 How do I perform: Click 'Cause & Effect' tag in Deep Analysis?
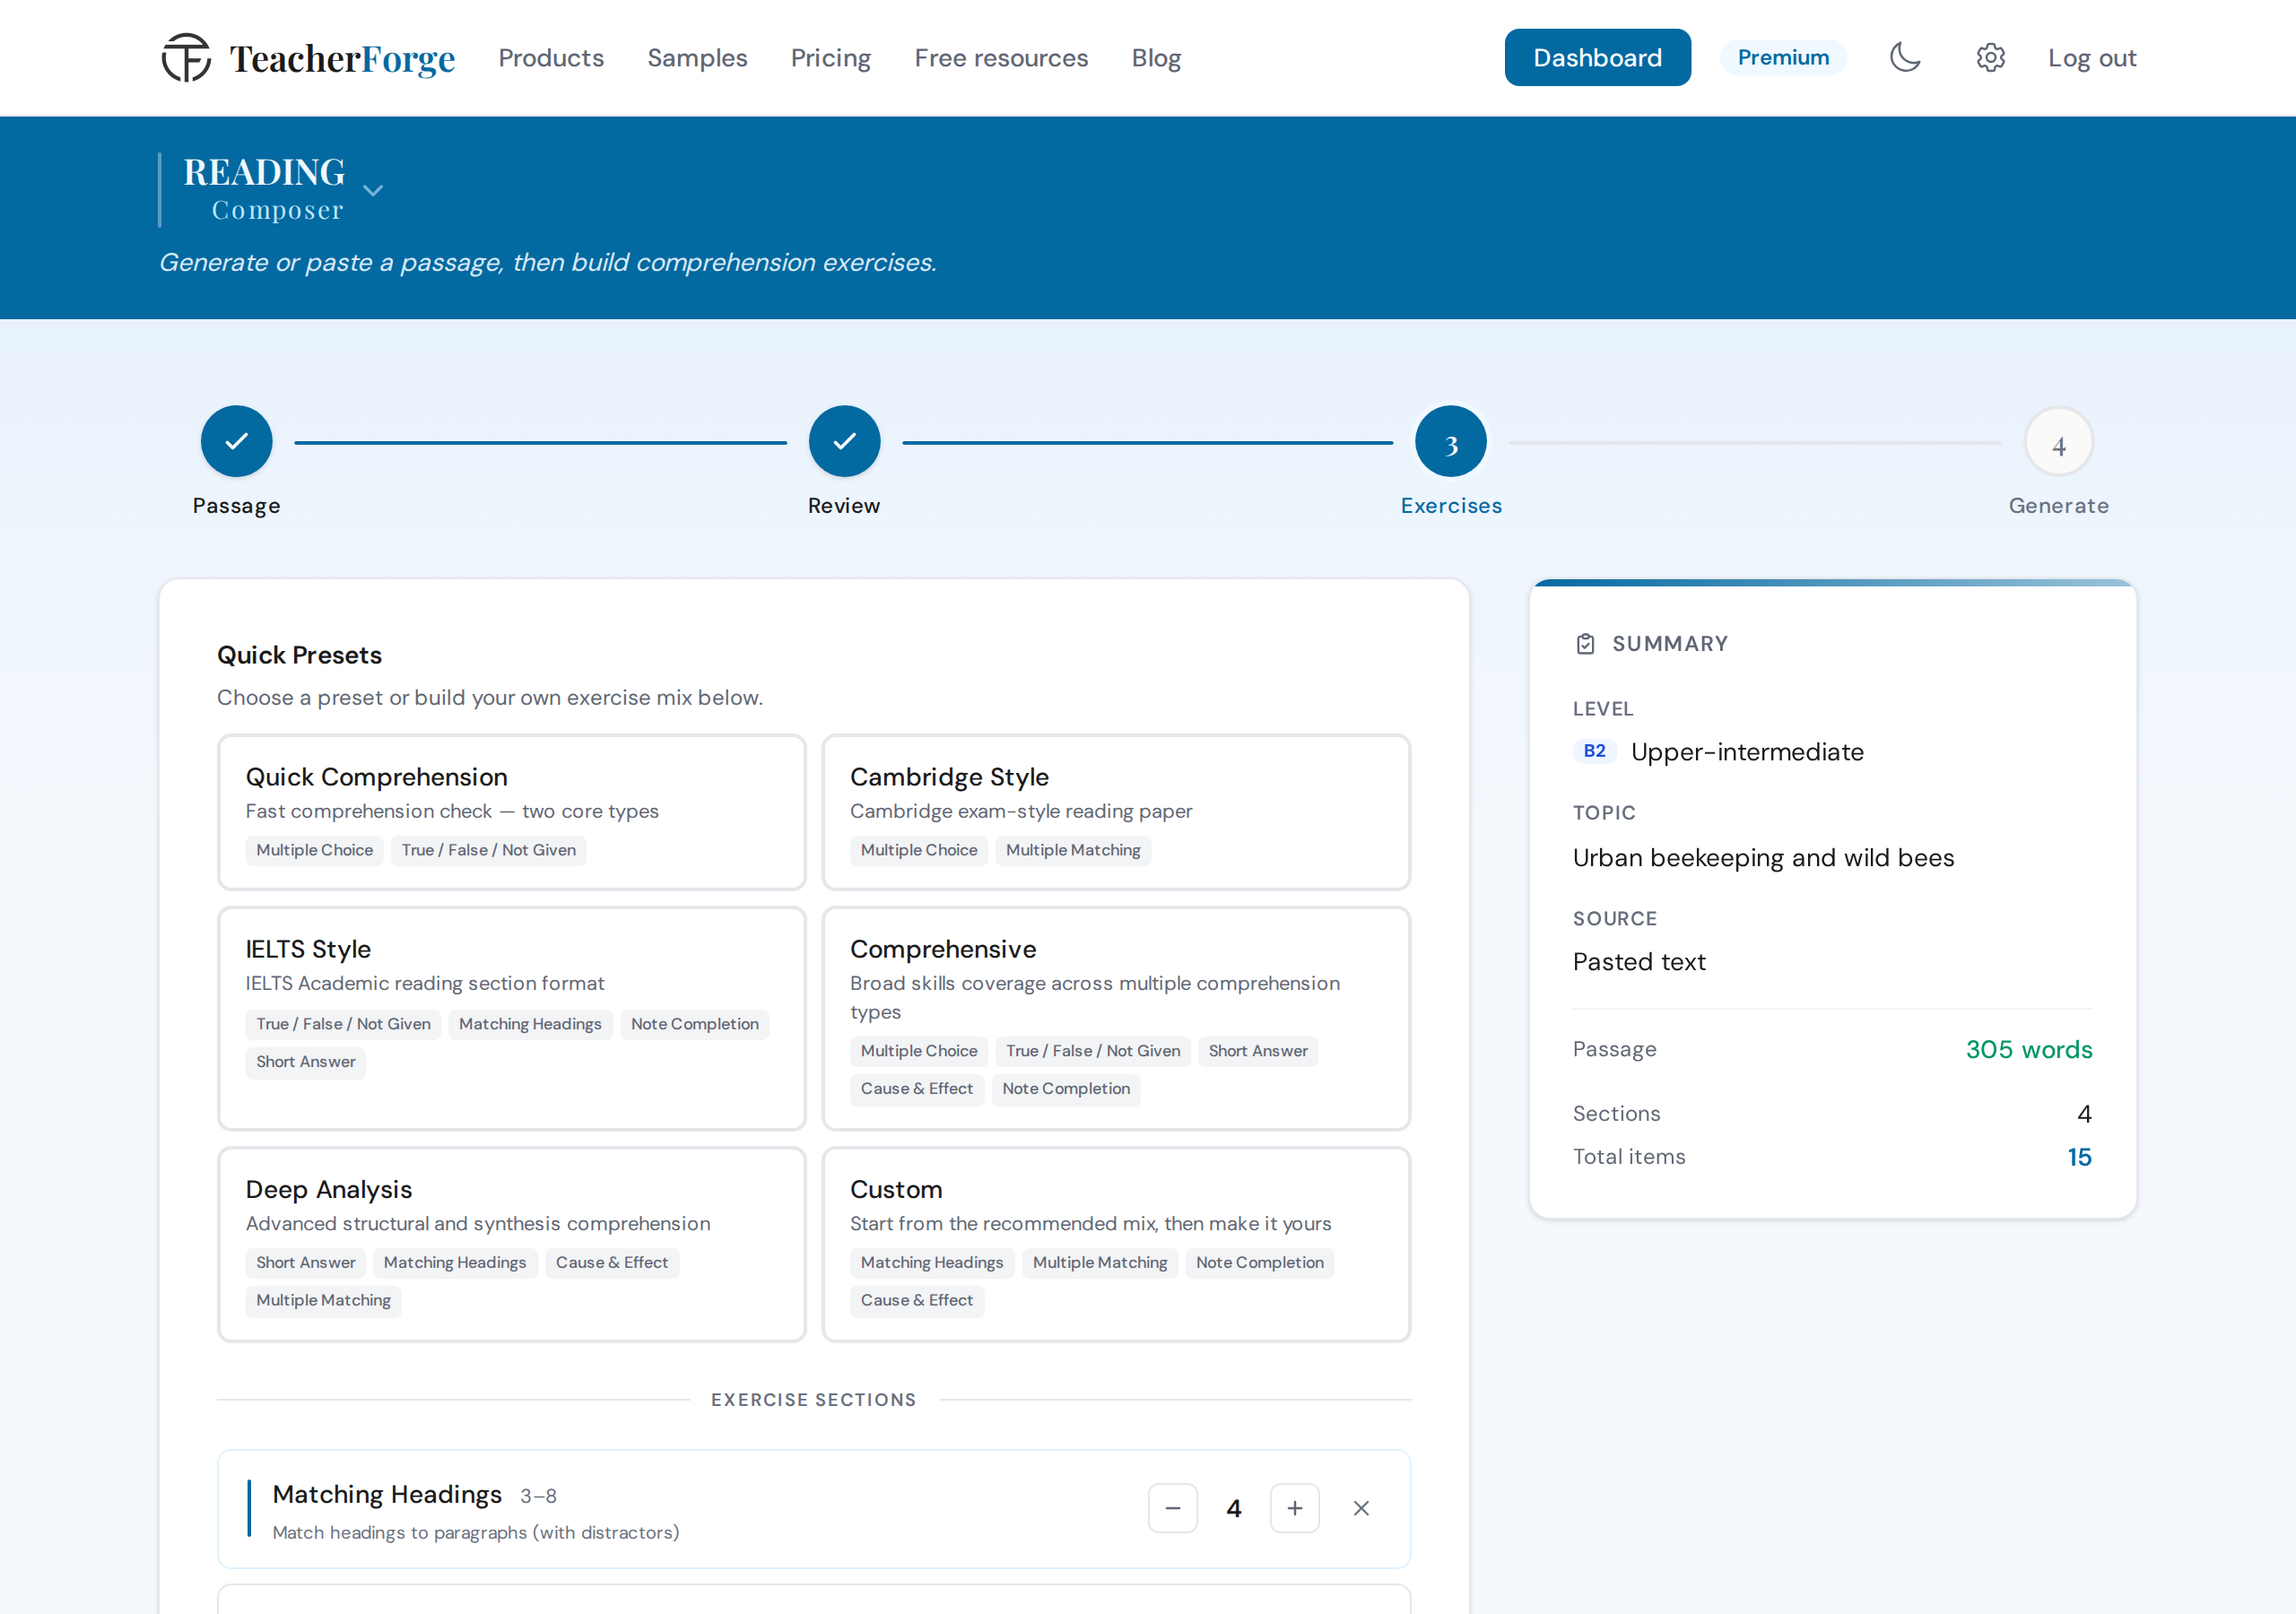(612, 1263)
